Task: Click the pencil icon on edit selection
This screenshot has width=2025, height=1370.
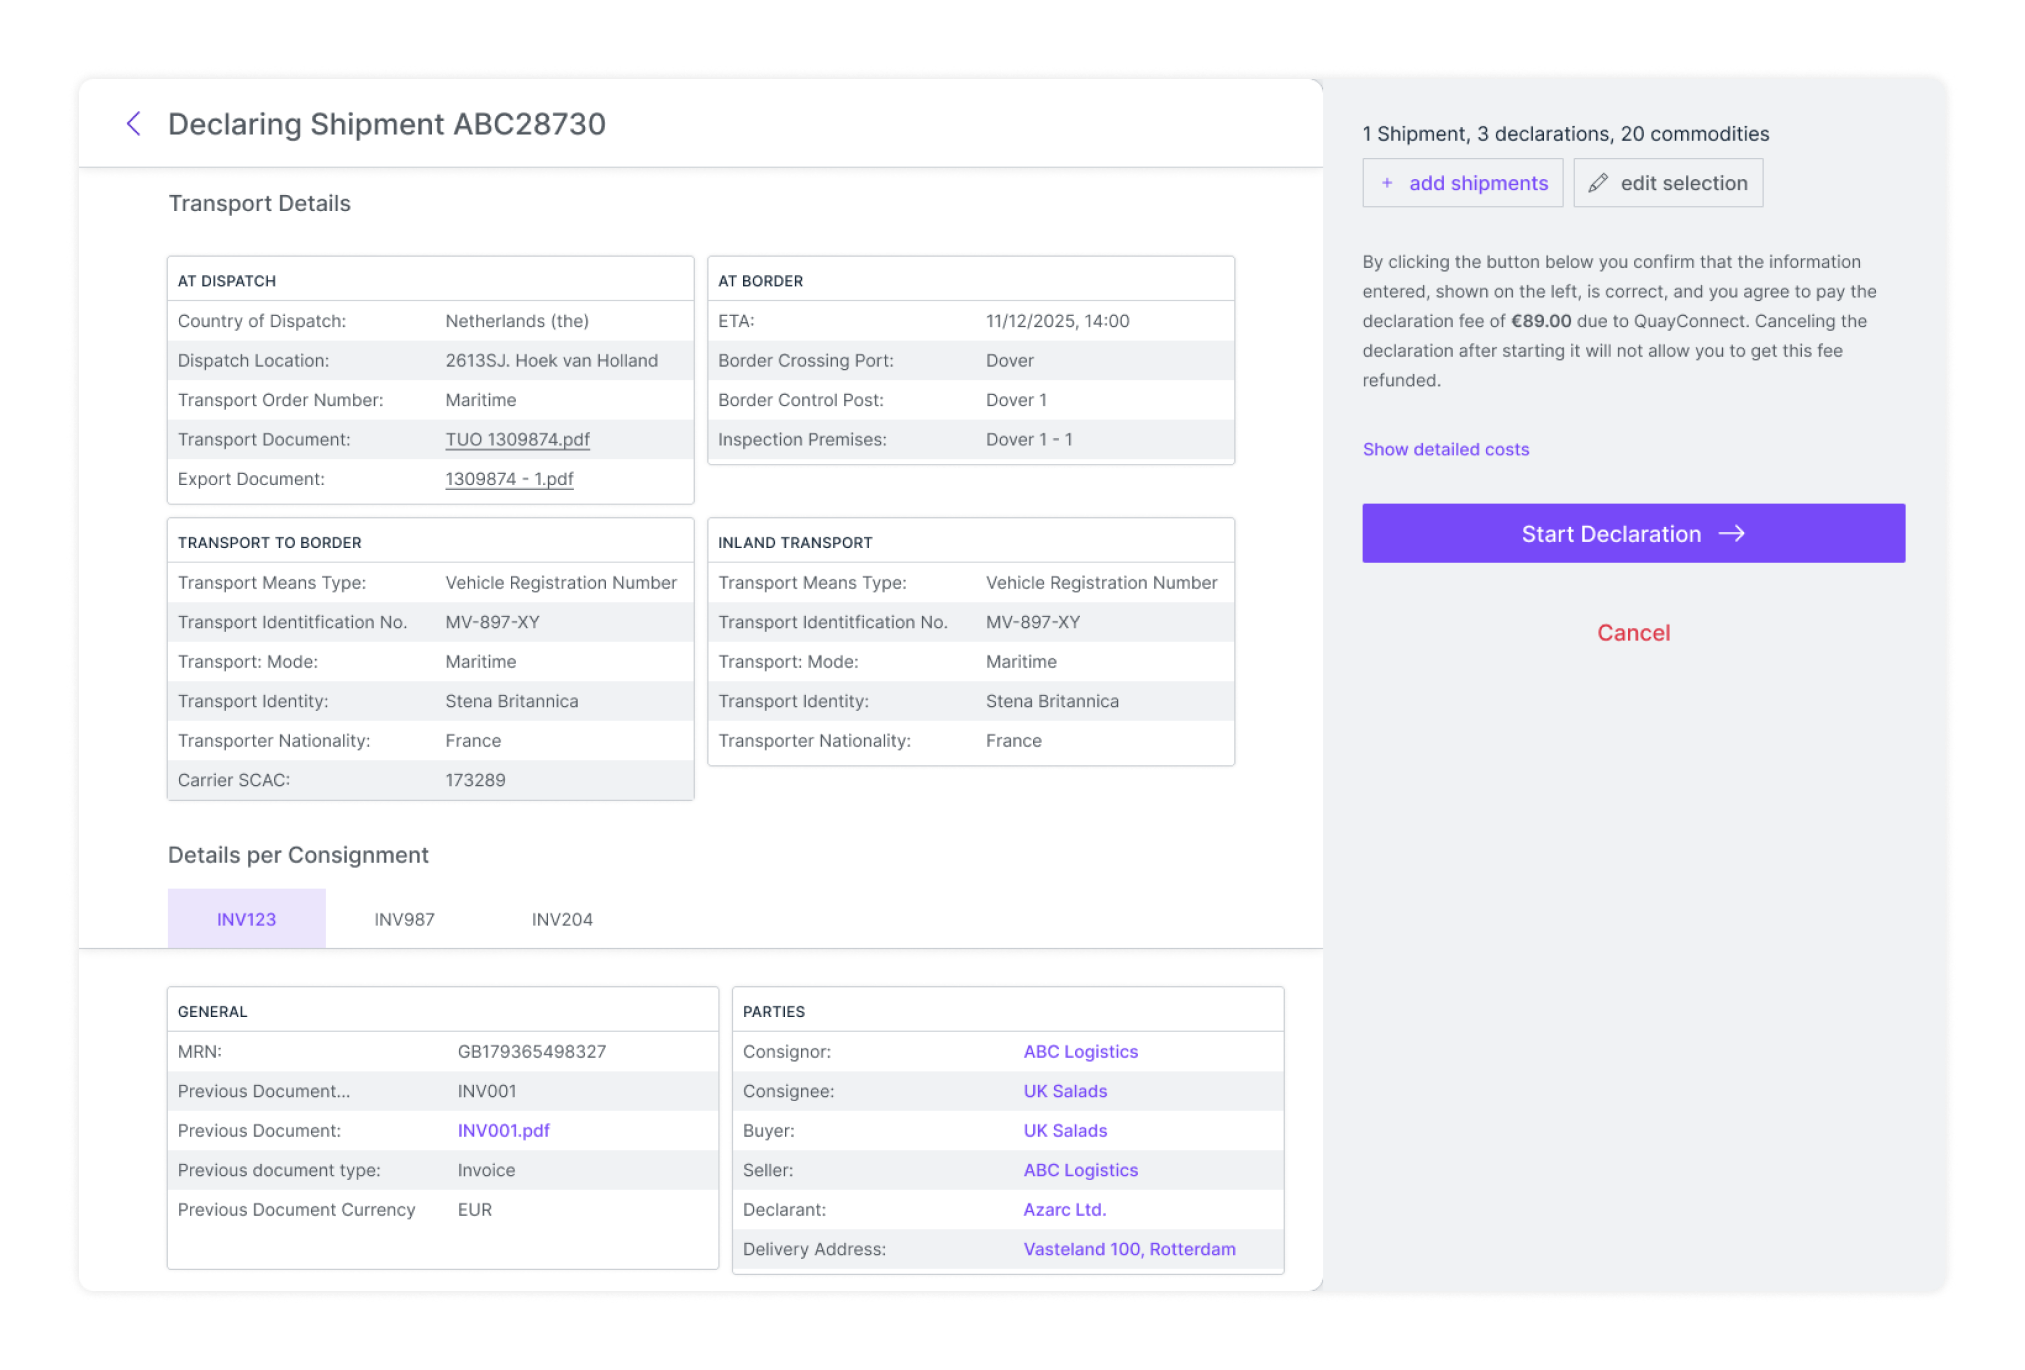Action: [x=1598, y=183]
